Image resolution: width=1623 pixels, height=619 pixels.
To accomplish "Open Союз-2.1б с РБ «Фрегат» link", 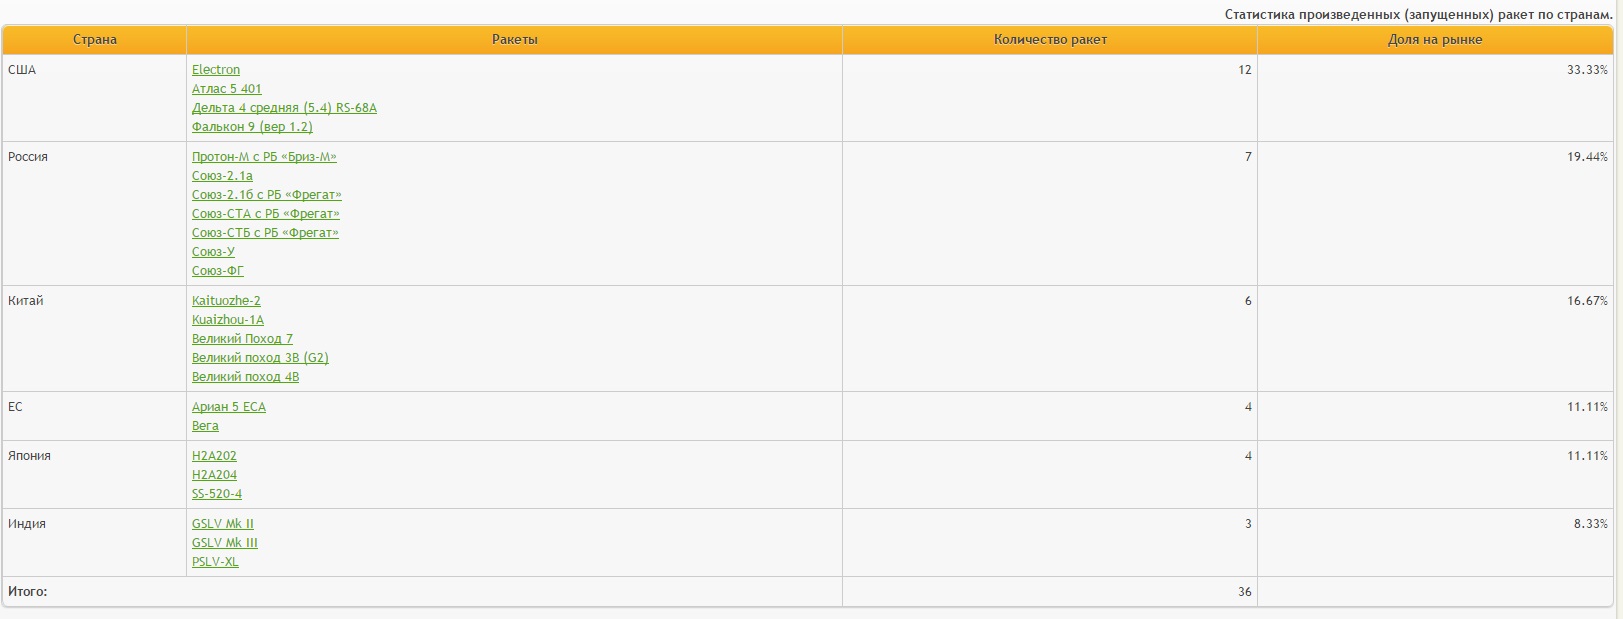I will pyautogui.click(x=266, y=195).
